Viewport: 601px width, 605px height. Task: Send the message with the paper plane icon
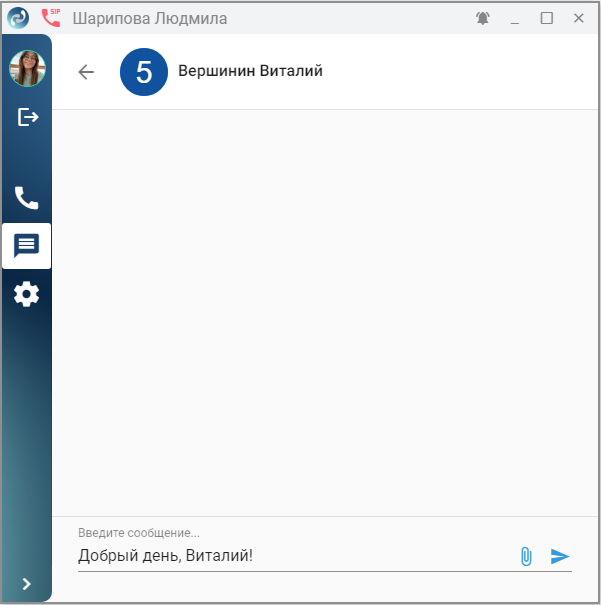click(x=560, y=556)
